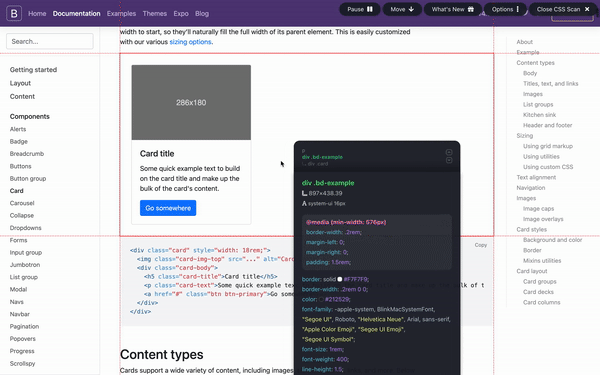The width and height of the screenshot is (600, 375).
Task: Open Scrollspy in the sidebar
Action: pos(23,363)
